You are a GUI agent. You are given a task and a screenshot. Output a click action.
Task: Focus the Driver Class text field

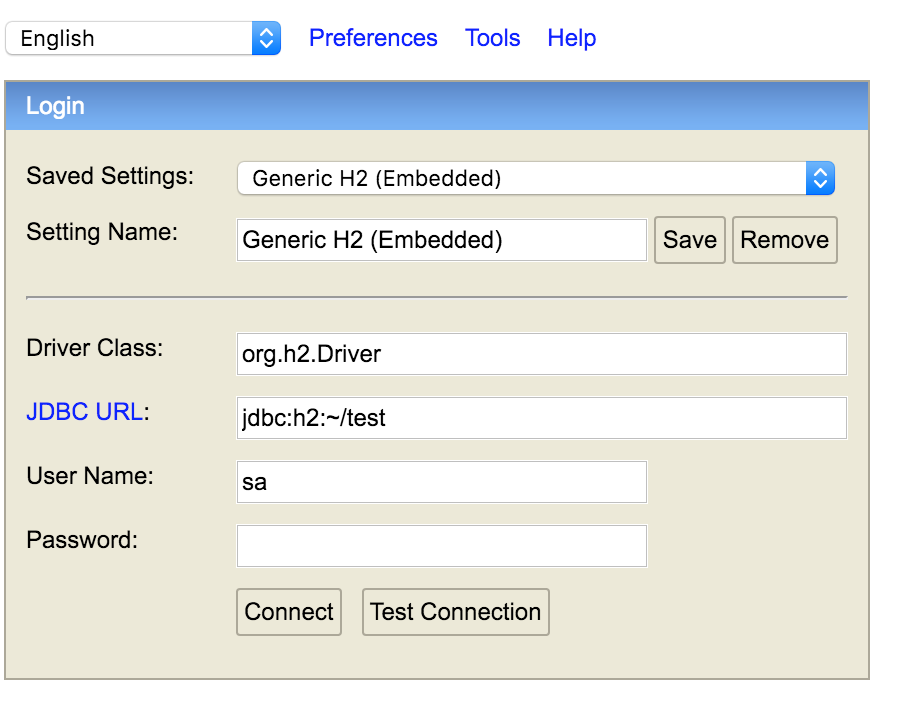pyautogui.click(x=541, y=354)
